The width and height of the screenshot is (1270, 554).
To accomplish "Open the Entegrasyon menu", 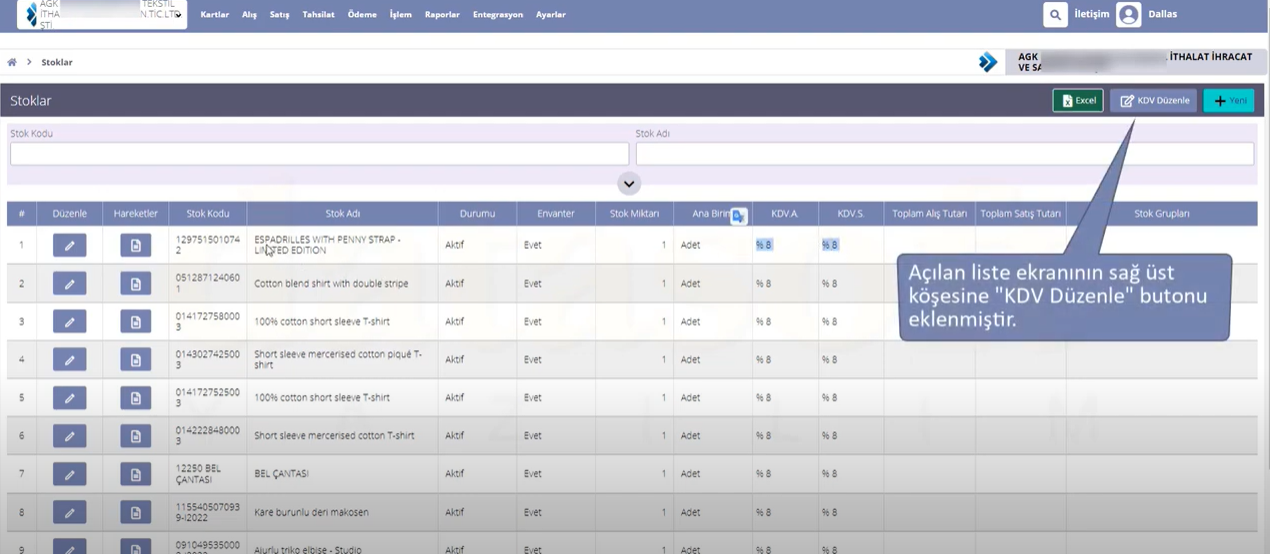I will point(498,15).
